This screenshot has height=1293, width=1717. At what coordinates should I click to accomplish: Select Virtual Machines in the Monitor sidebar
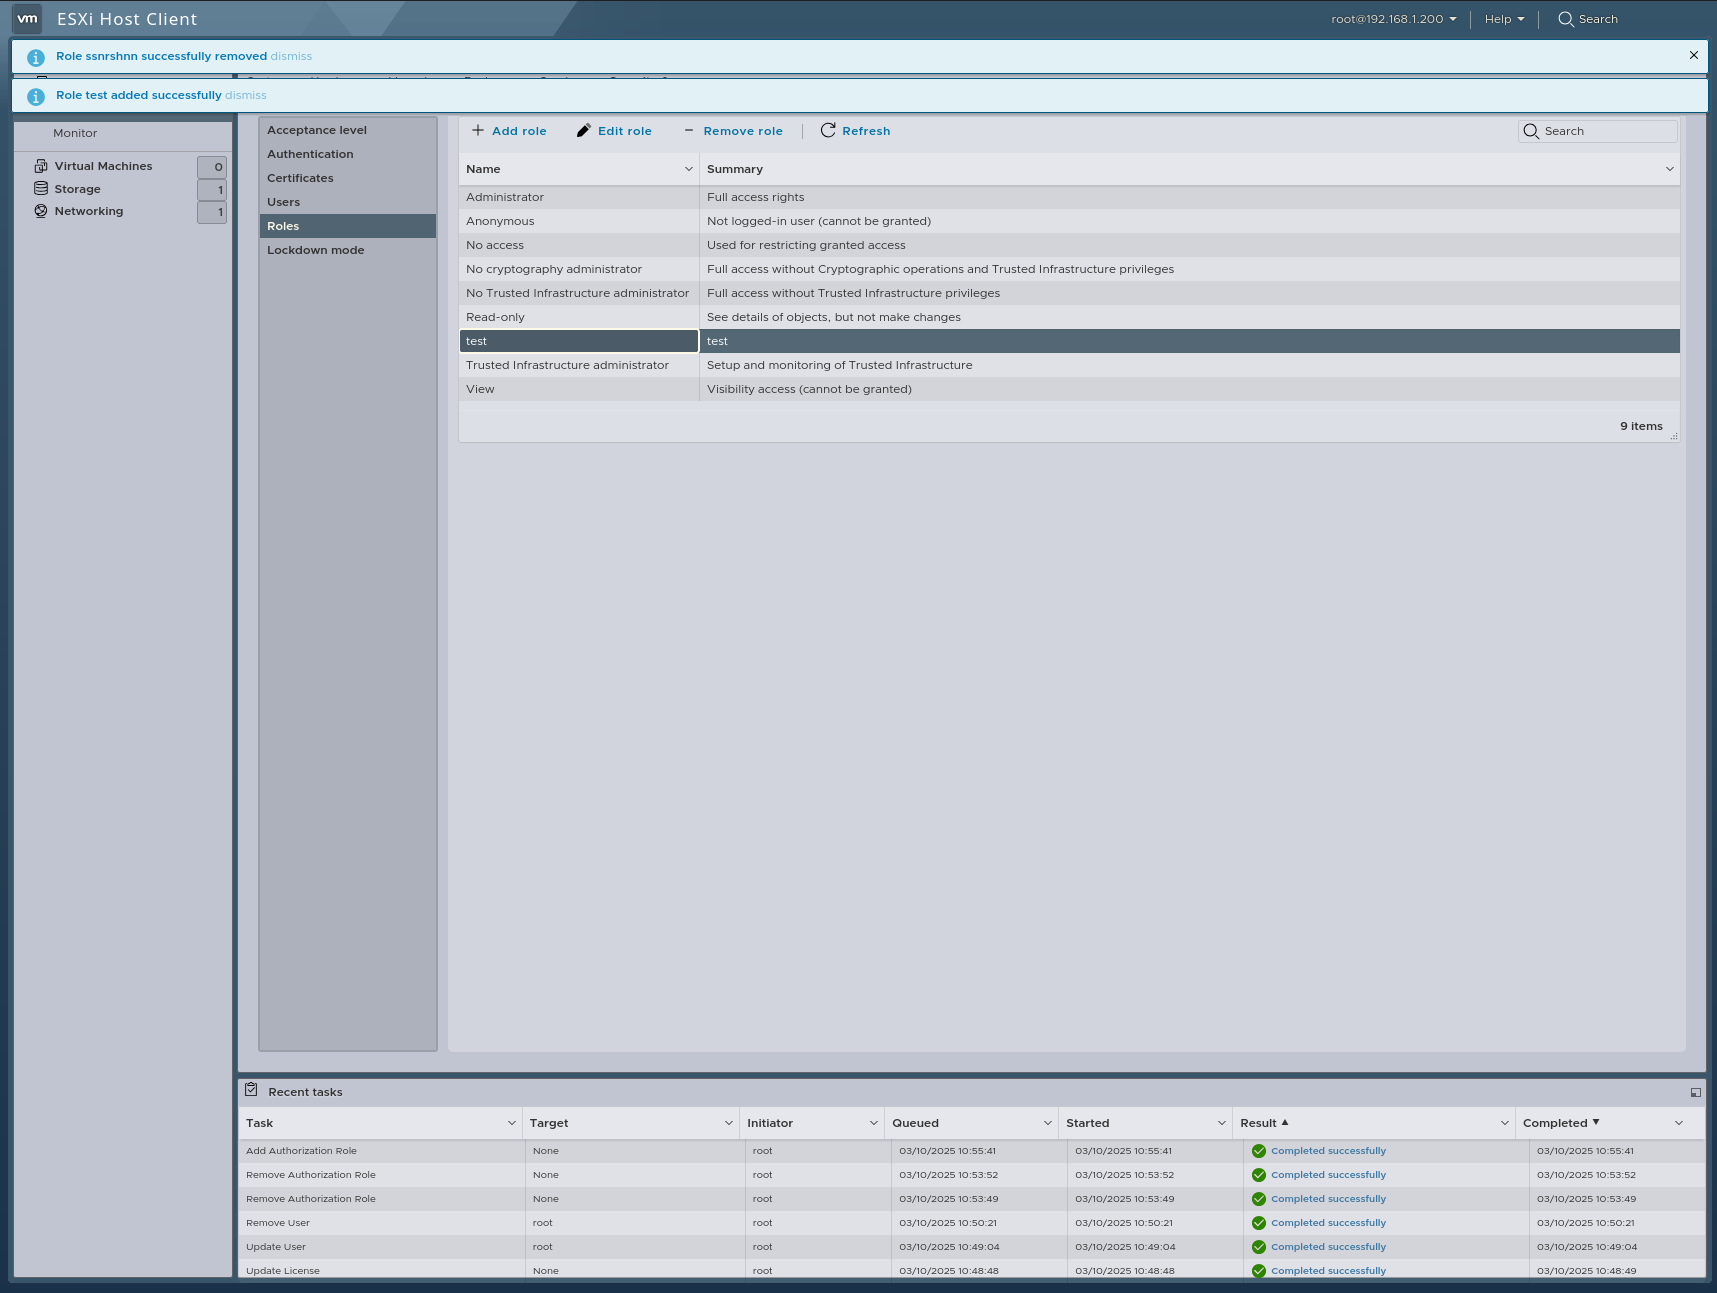[104, 165]
